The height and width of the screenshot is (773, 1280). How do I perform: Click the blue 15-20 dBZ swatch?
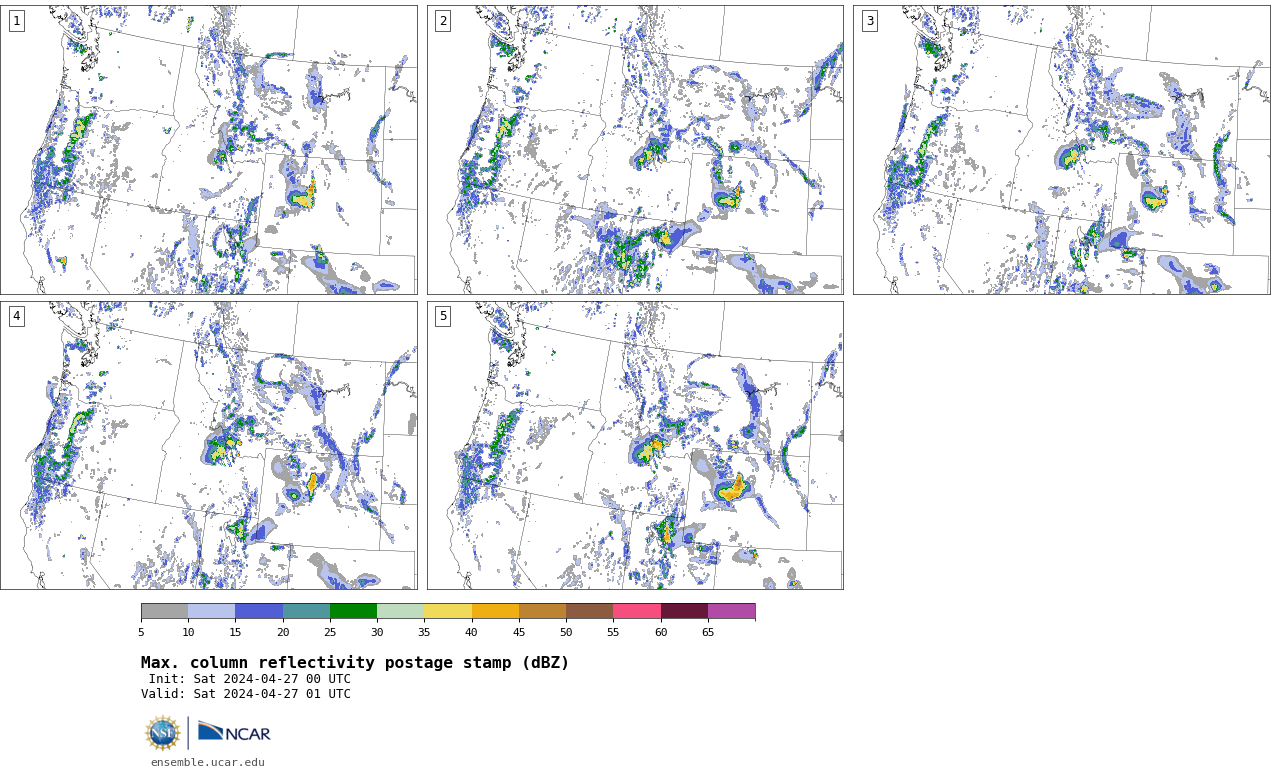(259, 611)
